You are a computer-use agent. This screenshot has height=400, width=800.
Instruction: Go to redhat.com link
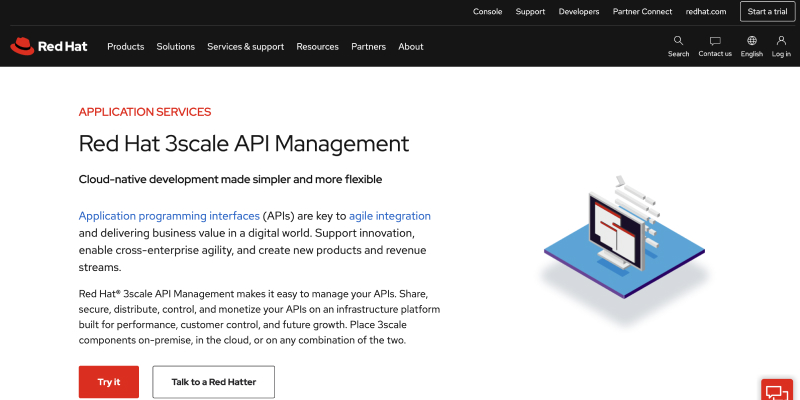[706, 11]
